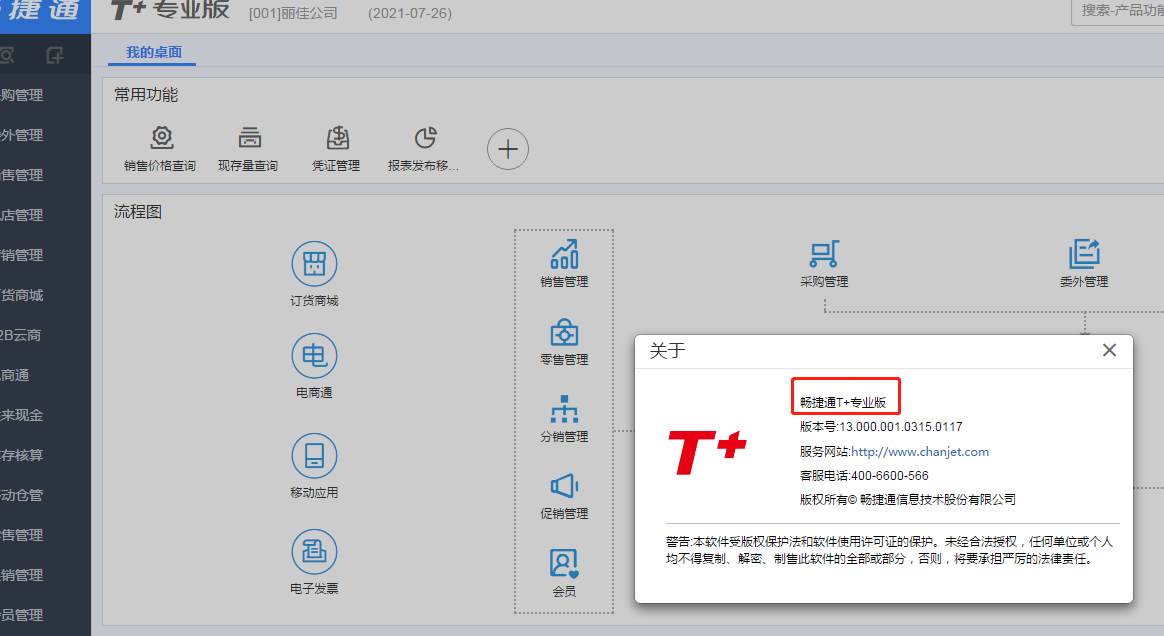The image size is (1164, 636).
Task: Click the 警告 copyright warning paragraph
Action: [x=889, y=550]
